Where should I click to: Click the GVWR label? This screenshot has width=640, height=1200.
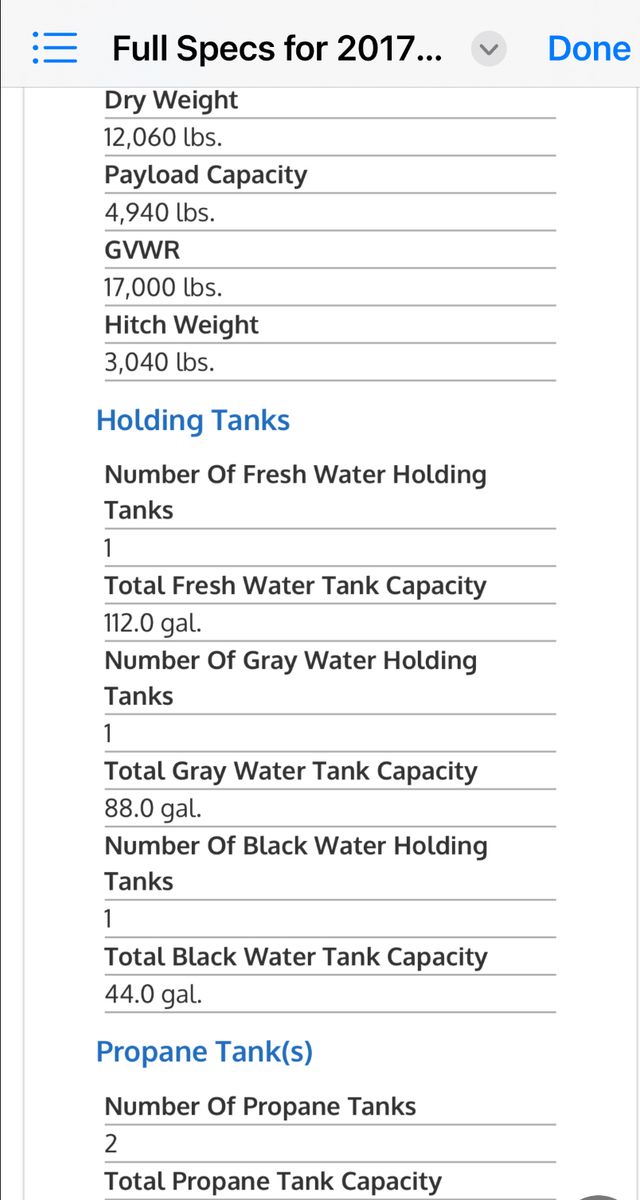[x=143, y=250]
